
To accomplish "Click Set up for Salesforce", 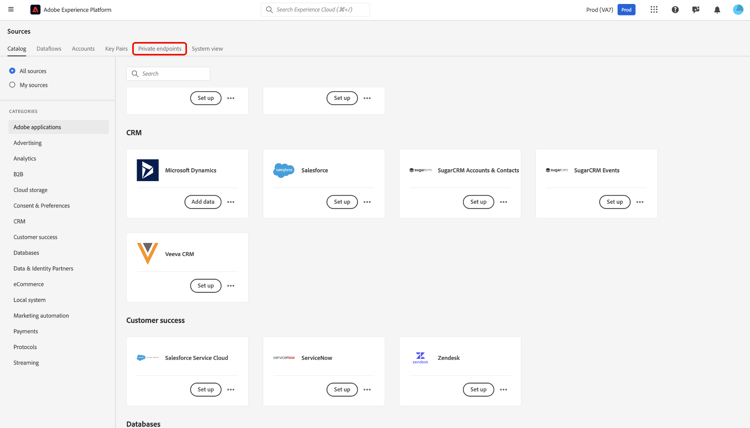I will pyautogui.click(x=342, y=202).
